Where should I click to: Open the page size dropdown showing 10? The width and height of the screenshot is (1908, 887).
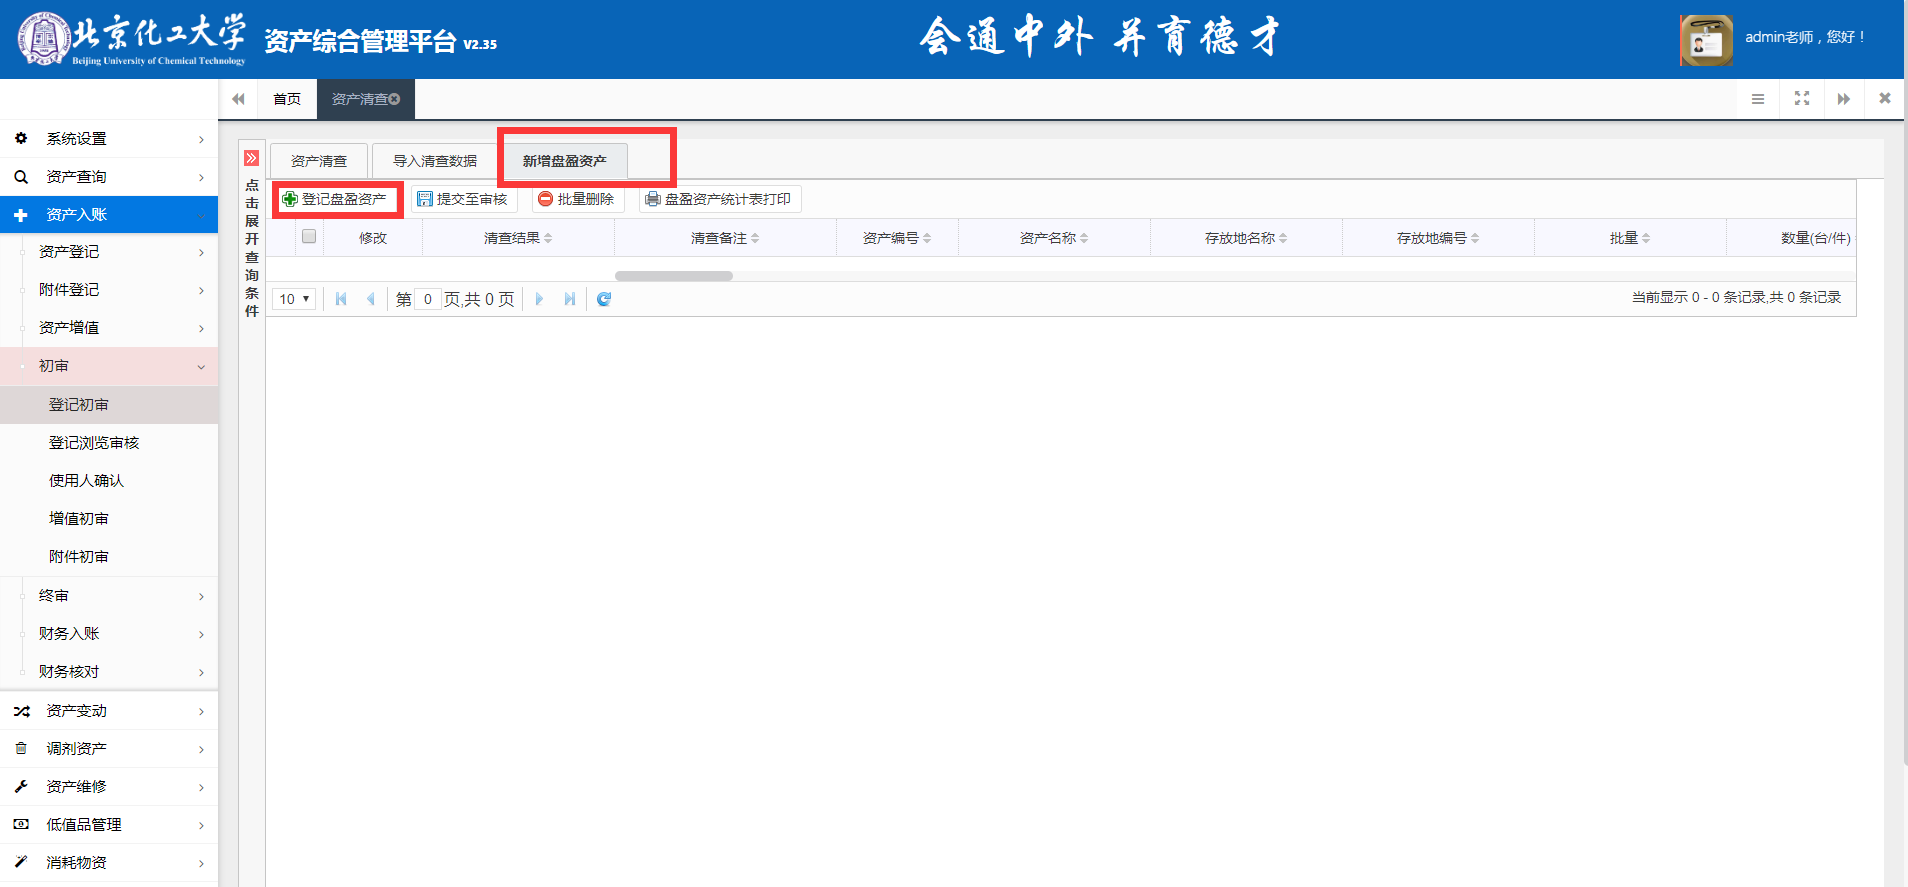click(x=294, y=299)
